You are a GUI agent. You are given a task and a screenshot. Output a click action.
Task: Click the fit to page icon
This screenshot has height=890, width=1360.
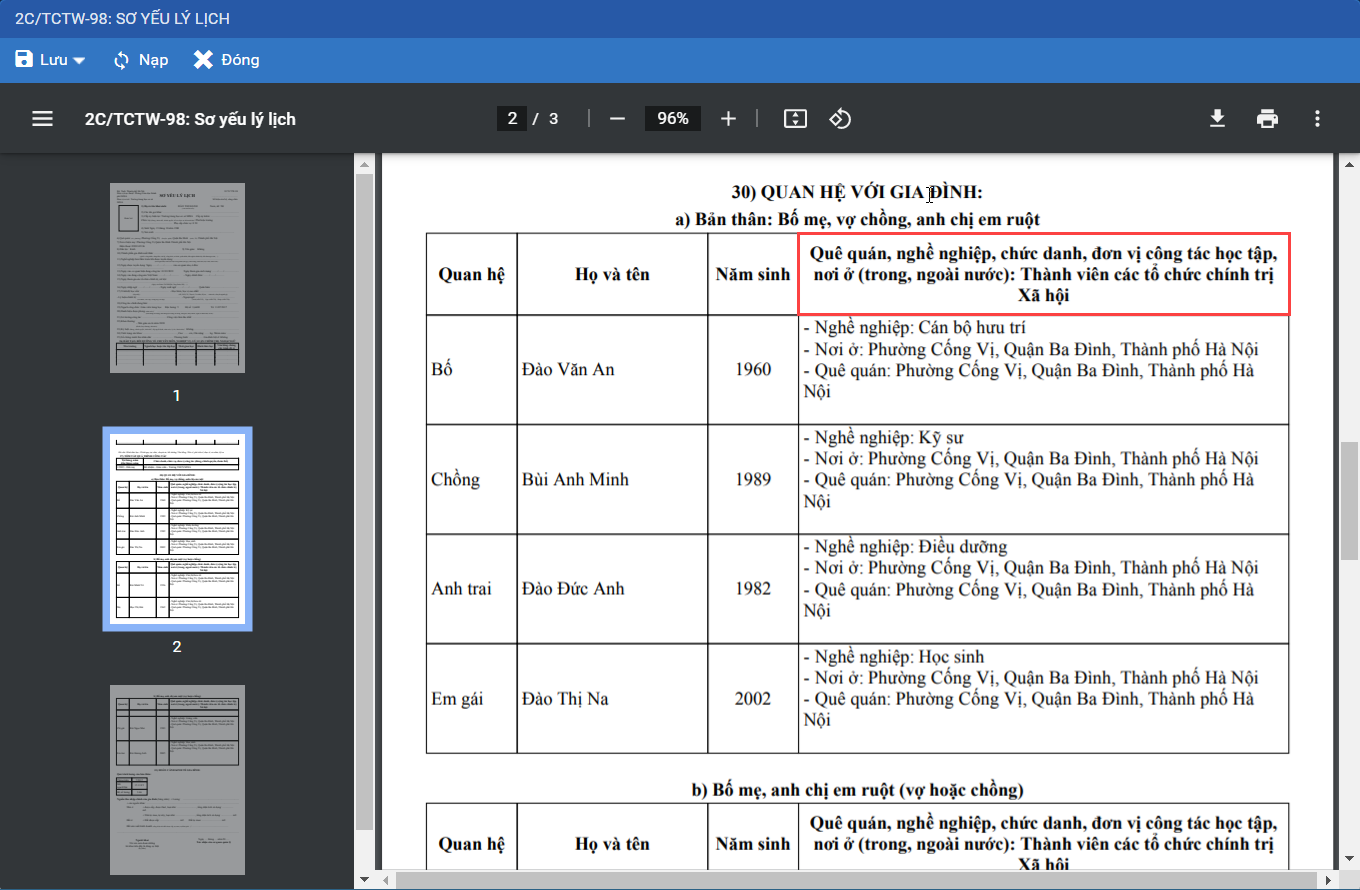(795, 119)
